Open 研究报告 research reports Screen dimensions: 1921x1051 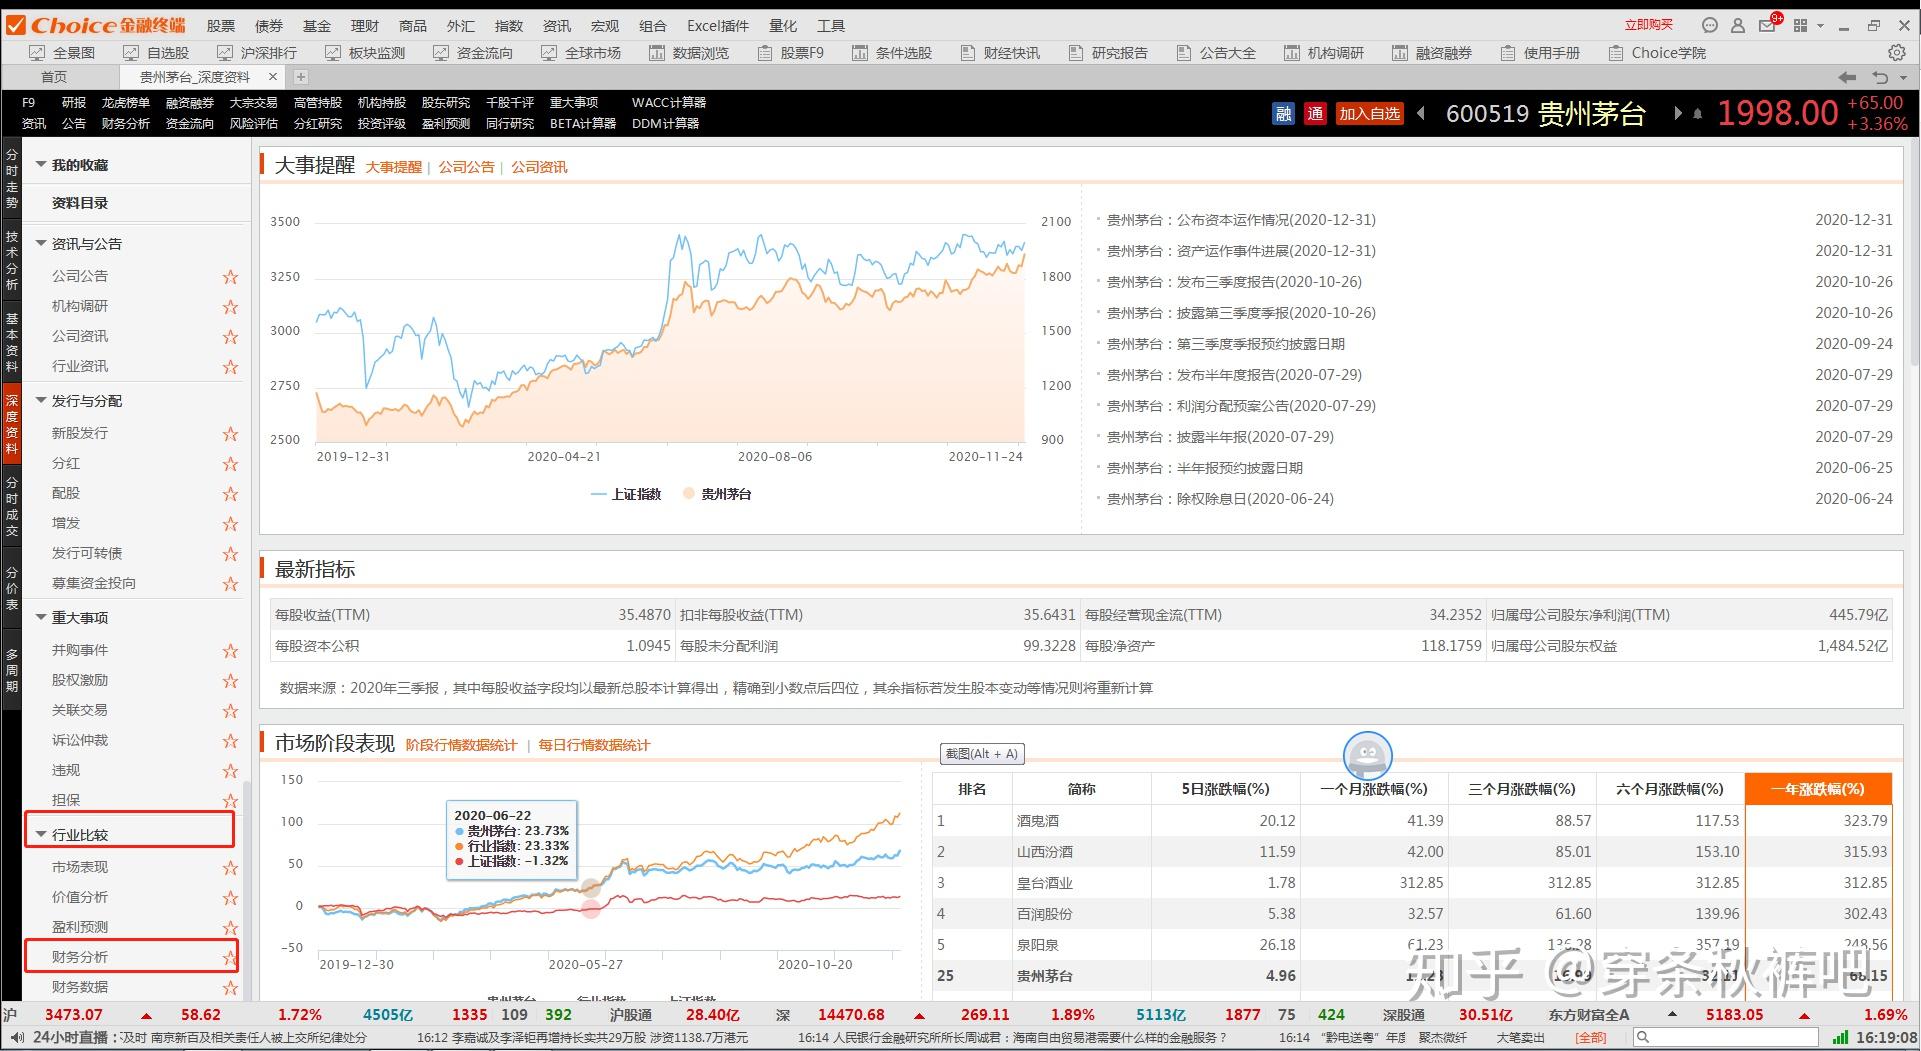(1108, 53)
